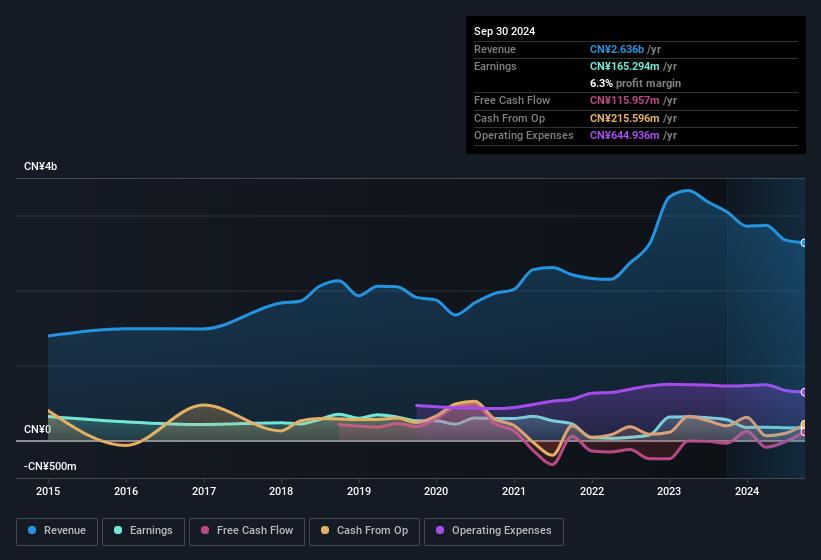Click the 2019 x-axis label
The image size is (821, 560).
(359, 491)
